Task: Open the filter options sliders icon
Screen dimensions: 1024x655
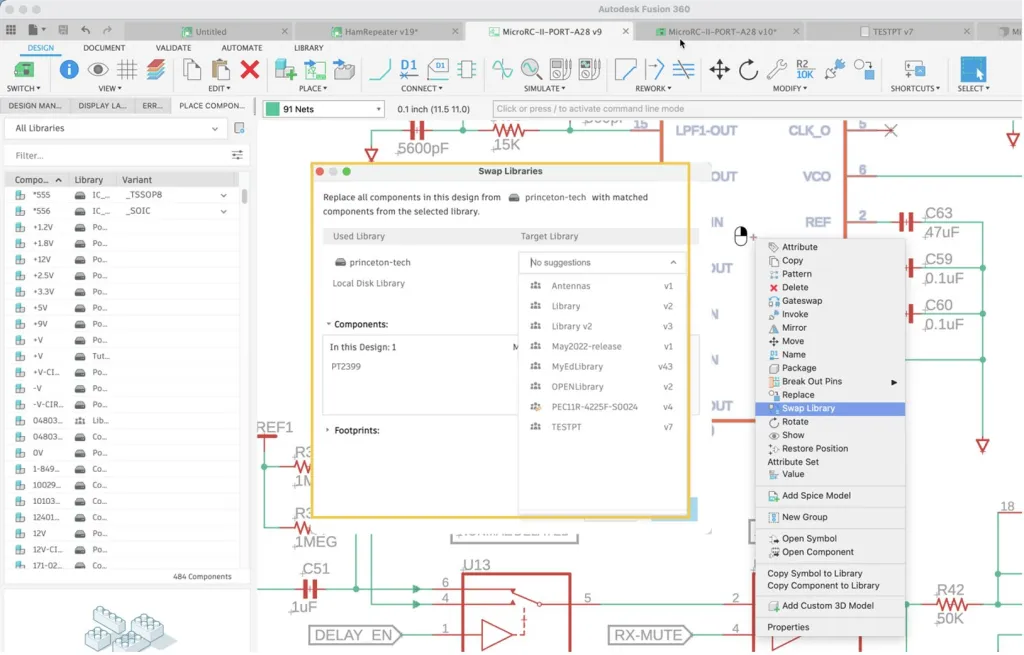Action: (237, 155)
